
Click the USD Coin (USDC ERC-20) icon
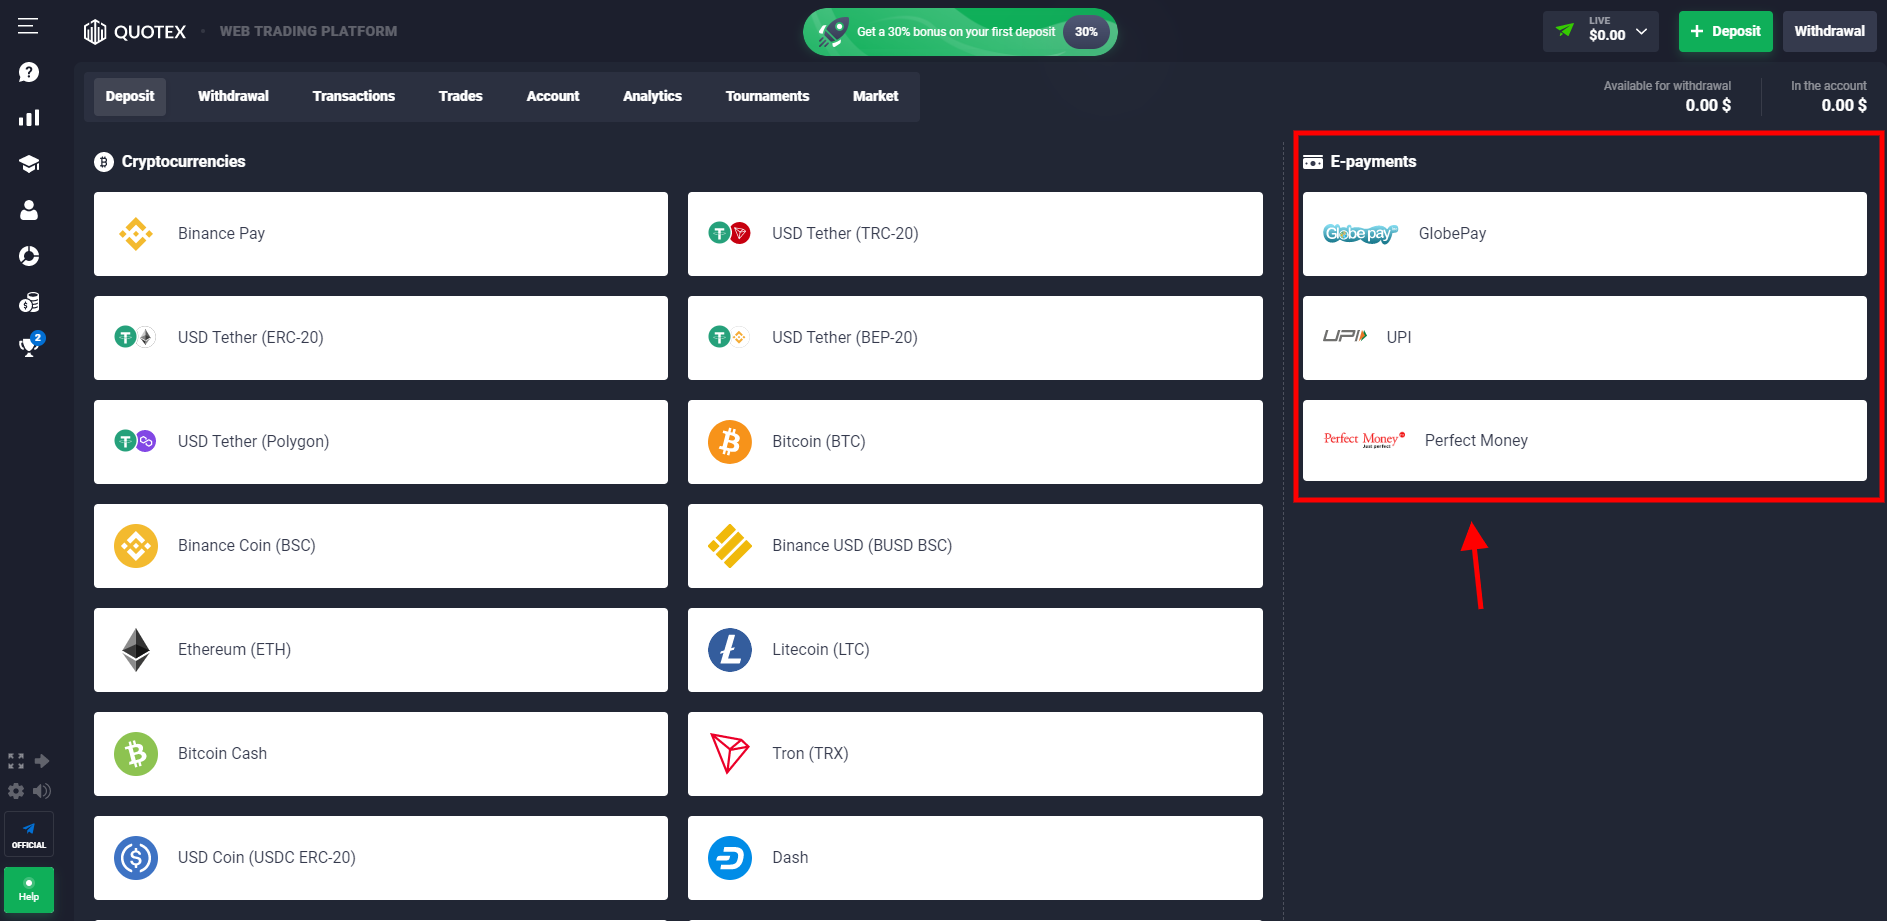point(136,858)
